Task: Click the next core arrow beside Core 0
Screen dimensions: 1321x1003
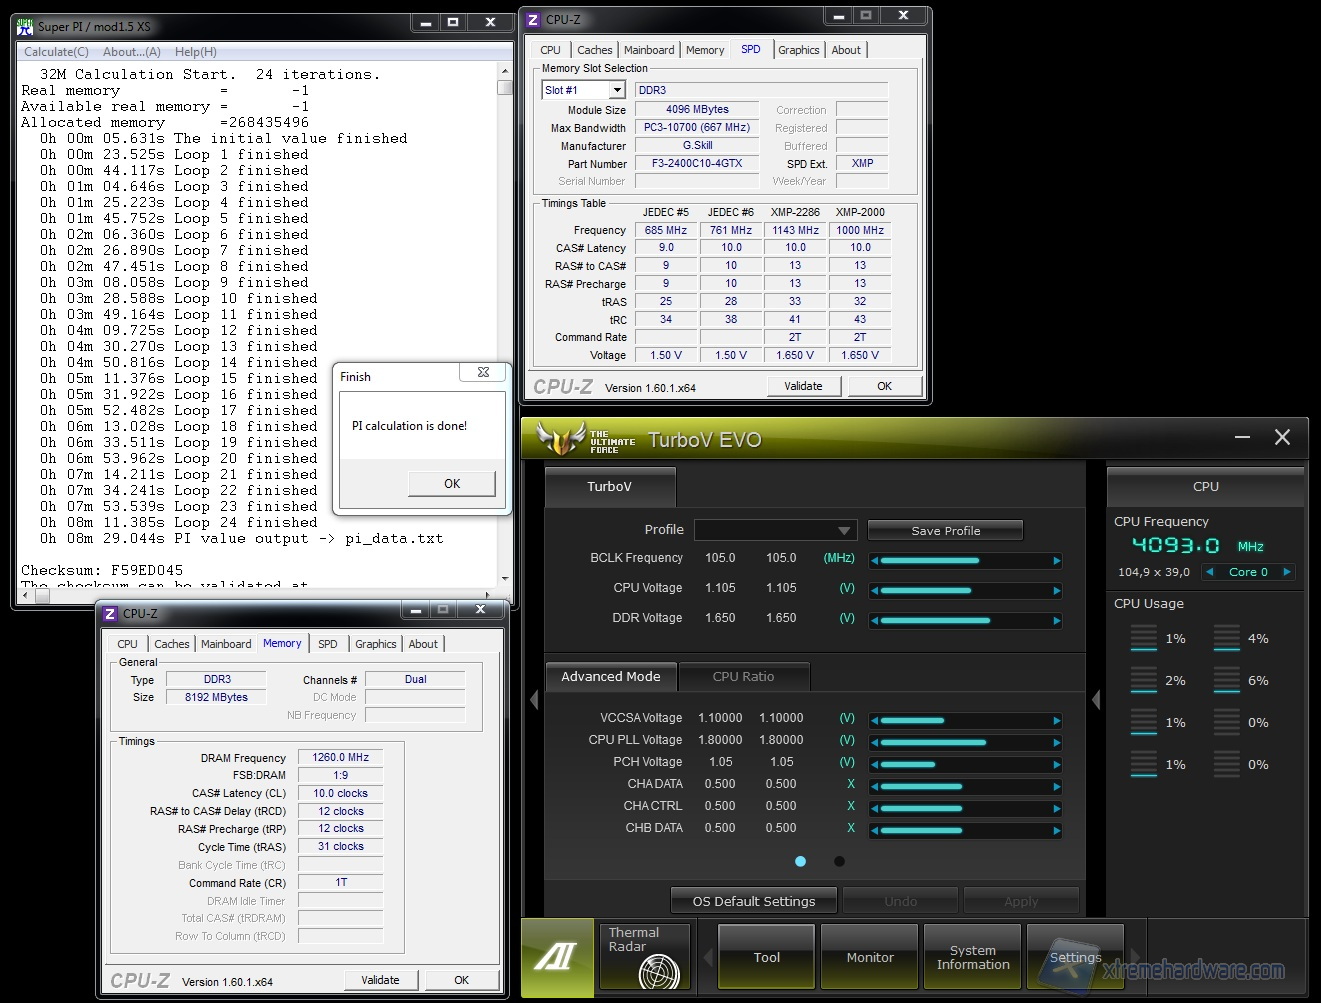Action: 1286,572
